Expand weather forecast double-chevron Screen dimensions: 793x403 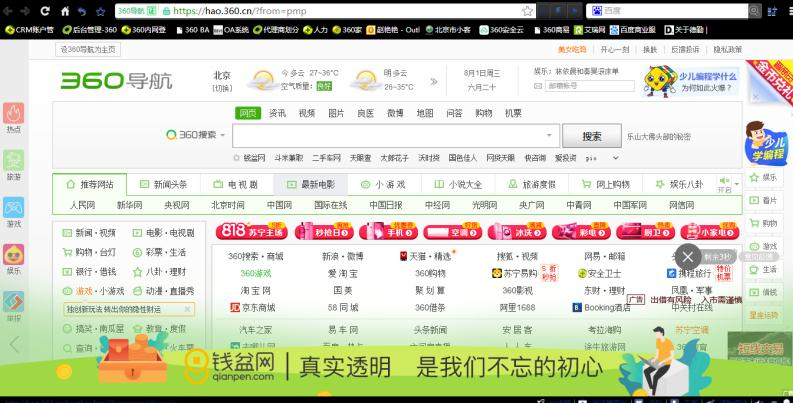[433, 81]
